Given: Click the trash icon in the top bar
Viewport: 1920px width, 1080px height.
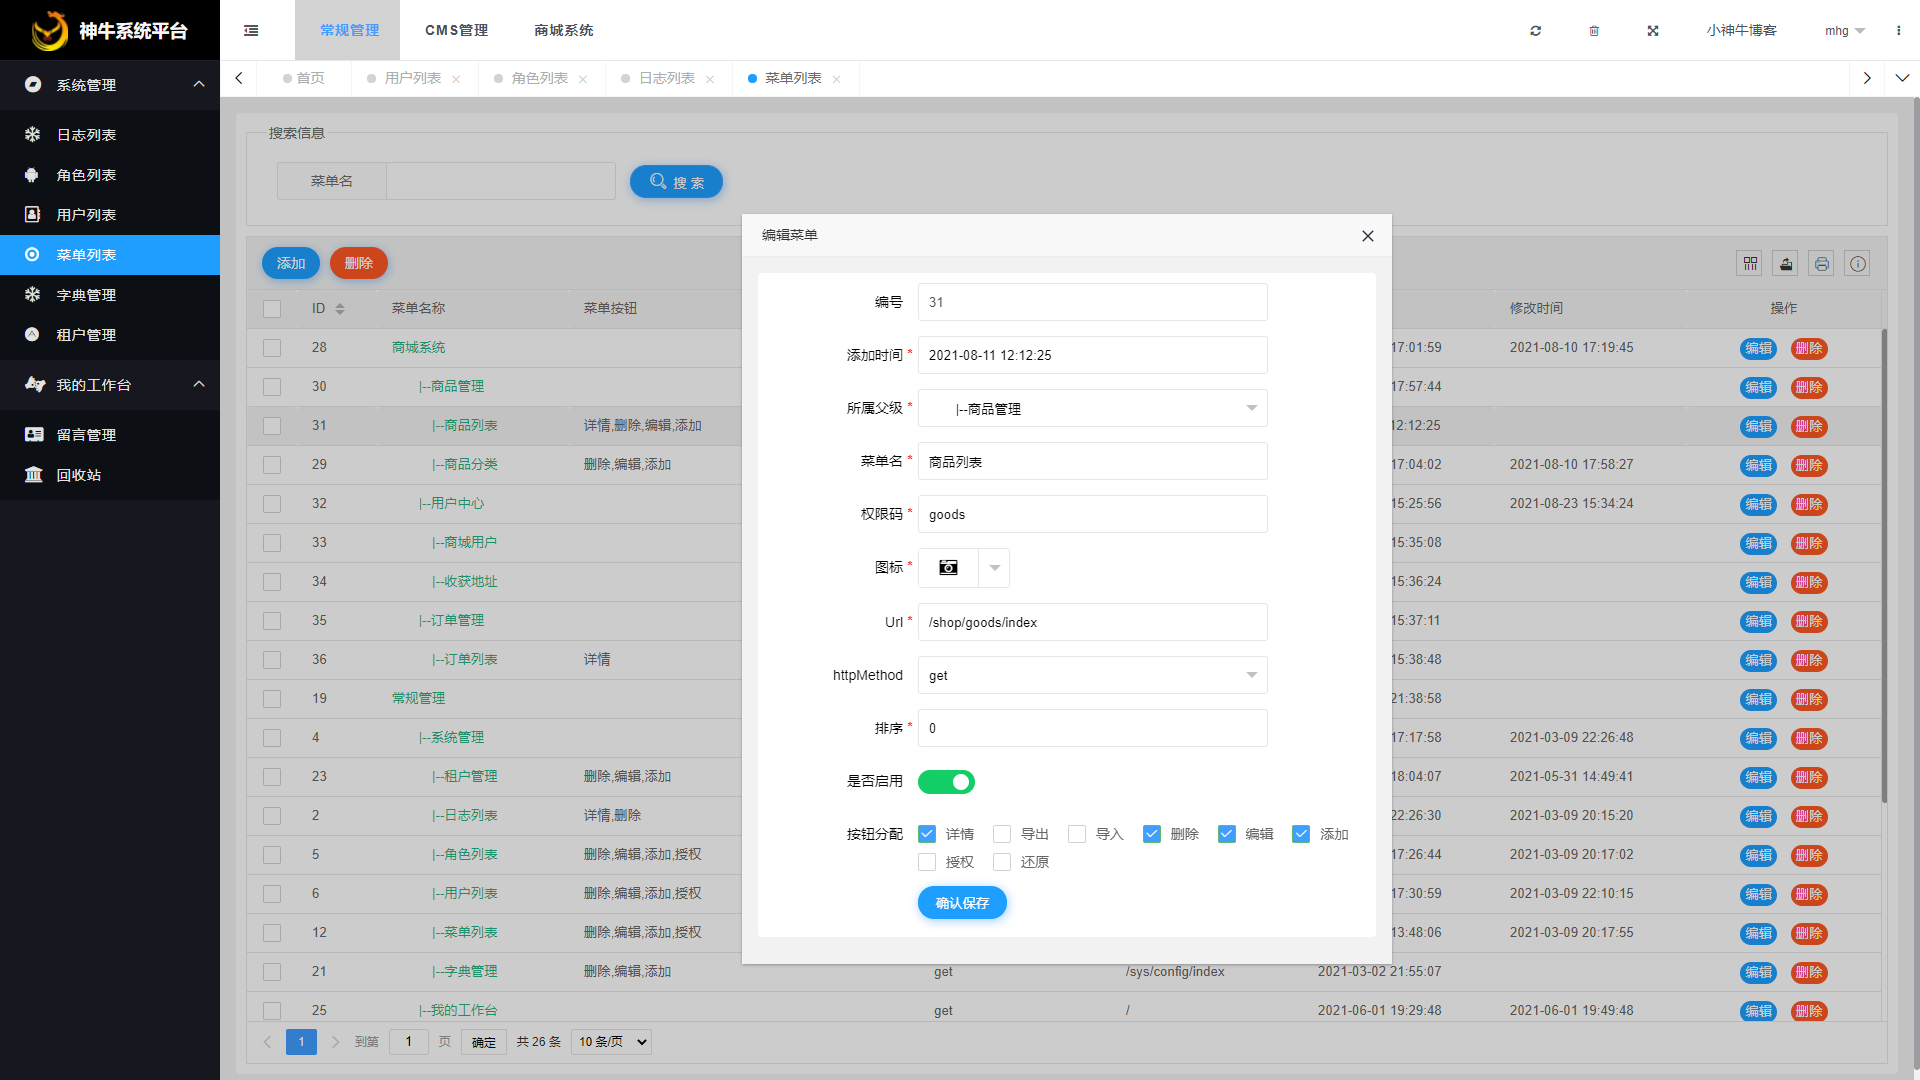Looking at the screenshot, I should [x=1594, y=31].
